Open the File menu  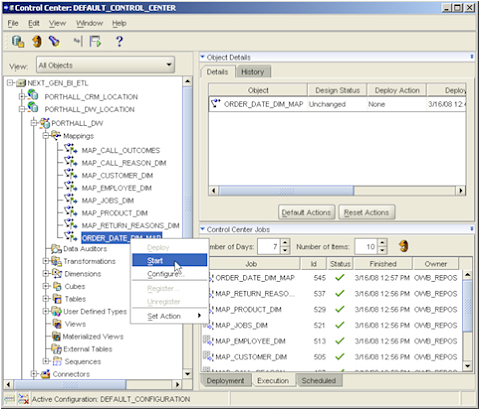(x=13, y=23)
